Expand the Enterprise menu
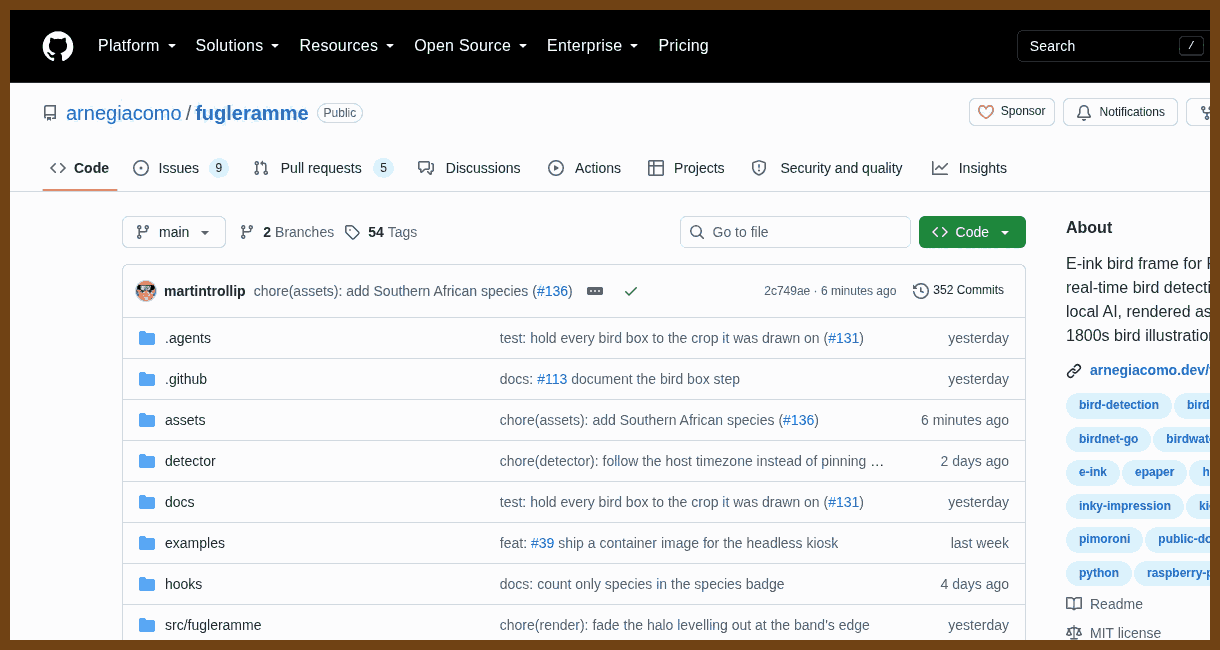Screen dimensions: 1220x650 593,46
